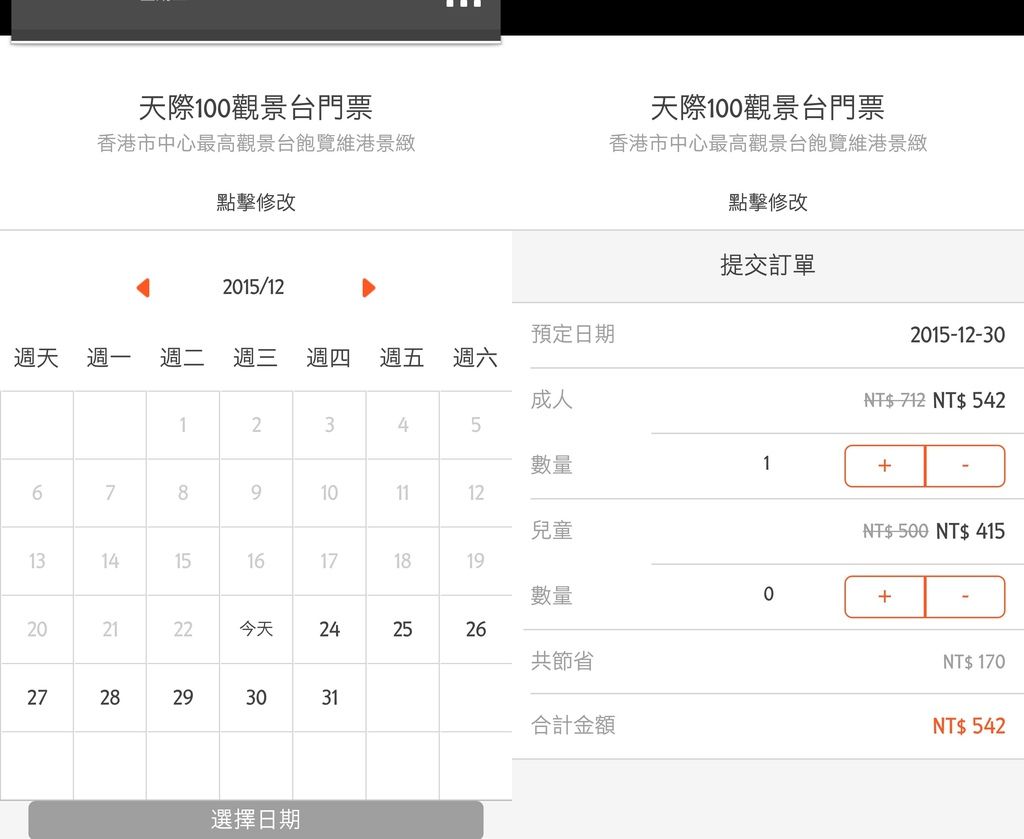Image resolution: width=1024 pixels, height=839 pixels.
Task: Go to next month with right arrow
Action: tap(368, 287)
